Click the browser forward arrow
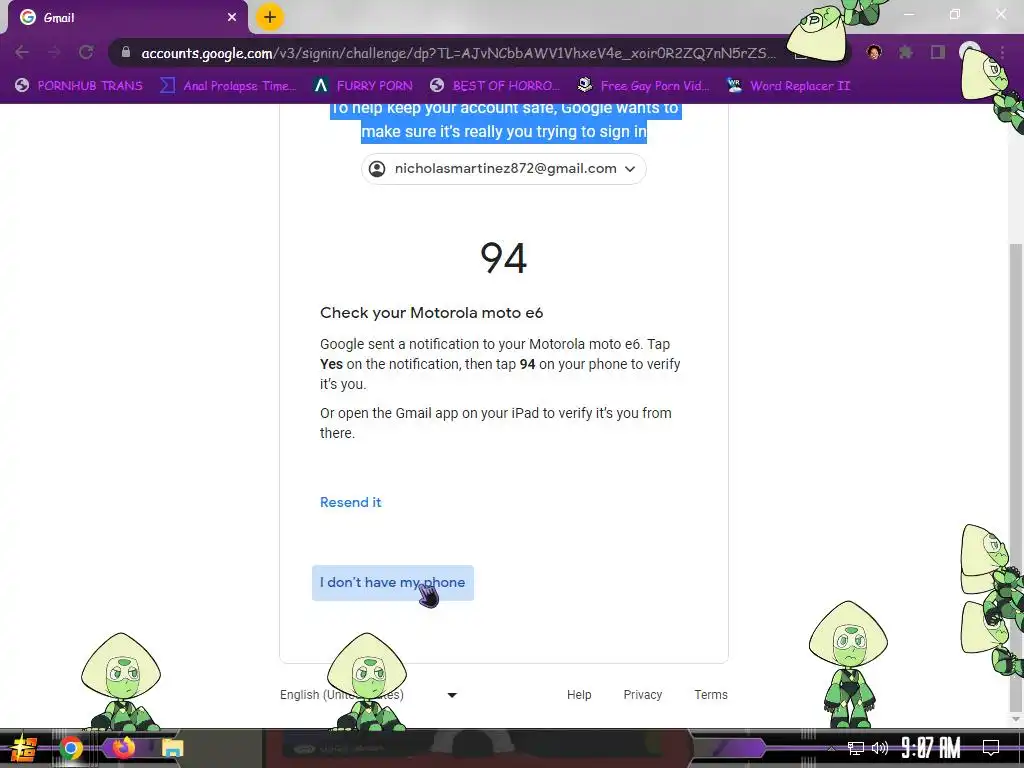 [54, 52]
